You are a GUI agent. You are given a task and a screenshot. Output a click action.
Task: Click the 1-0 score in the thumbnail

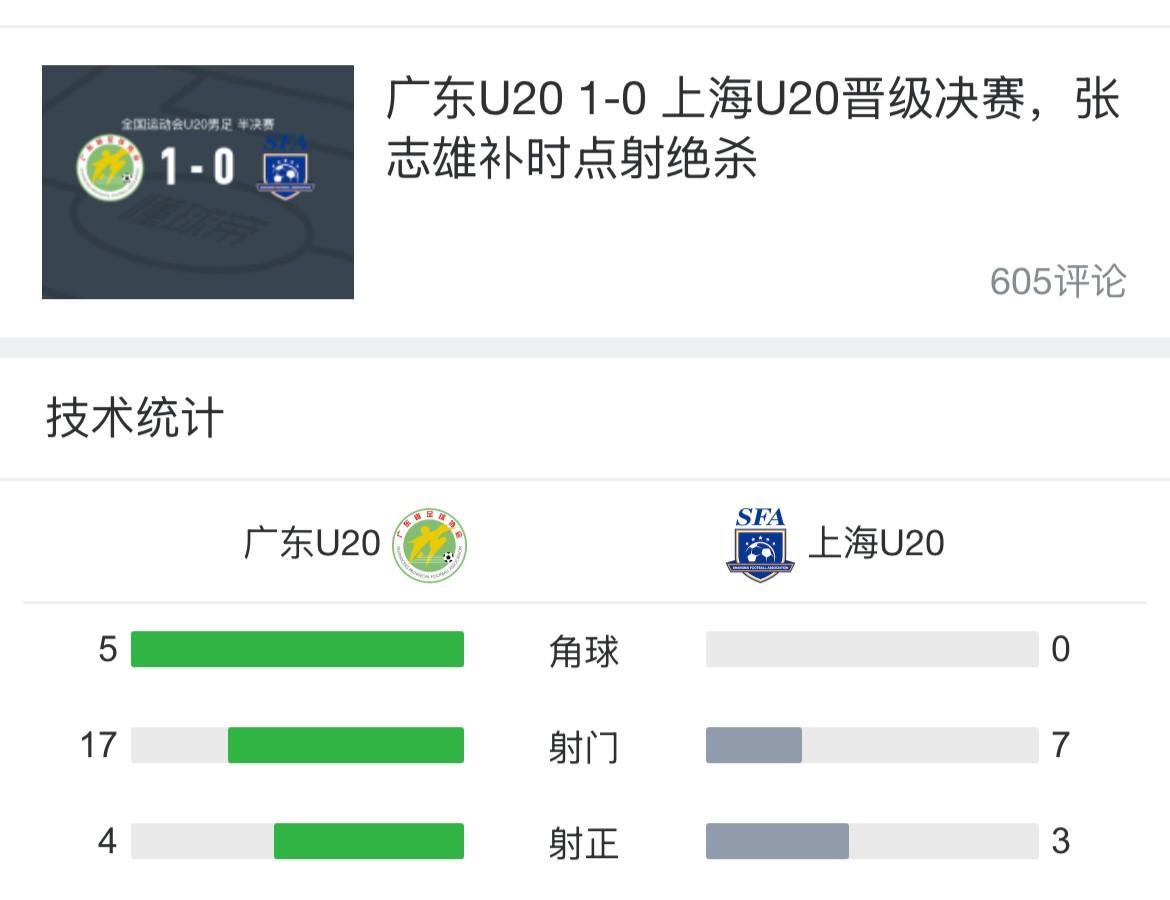coord(197,168)
